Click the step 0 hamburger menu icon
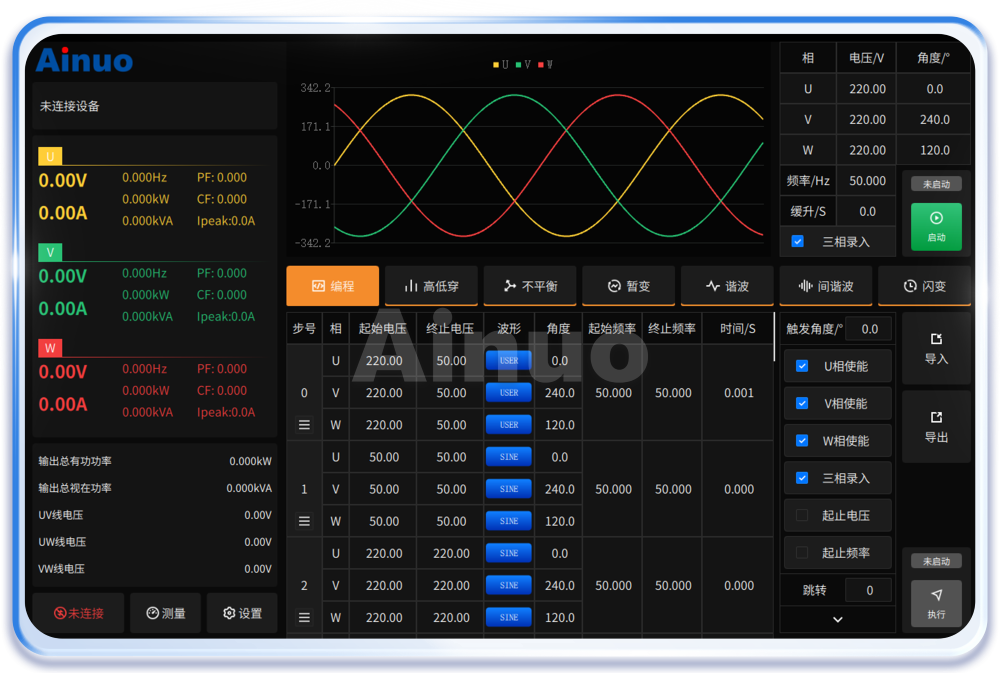1000x673 pixels. click(x=305, y=425)
